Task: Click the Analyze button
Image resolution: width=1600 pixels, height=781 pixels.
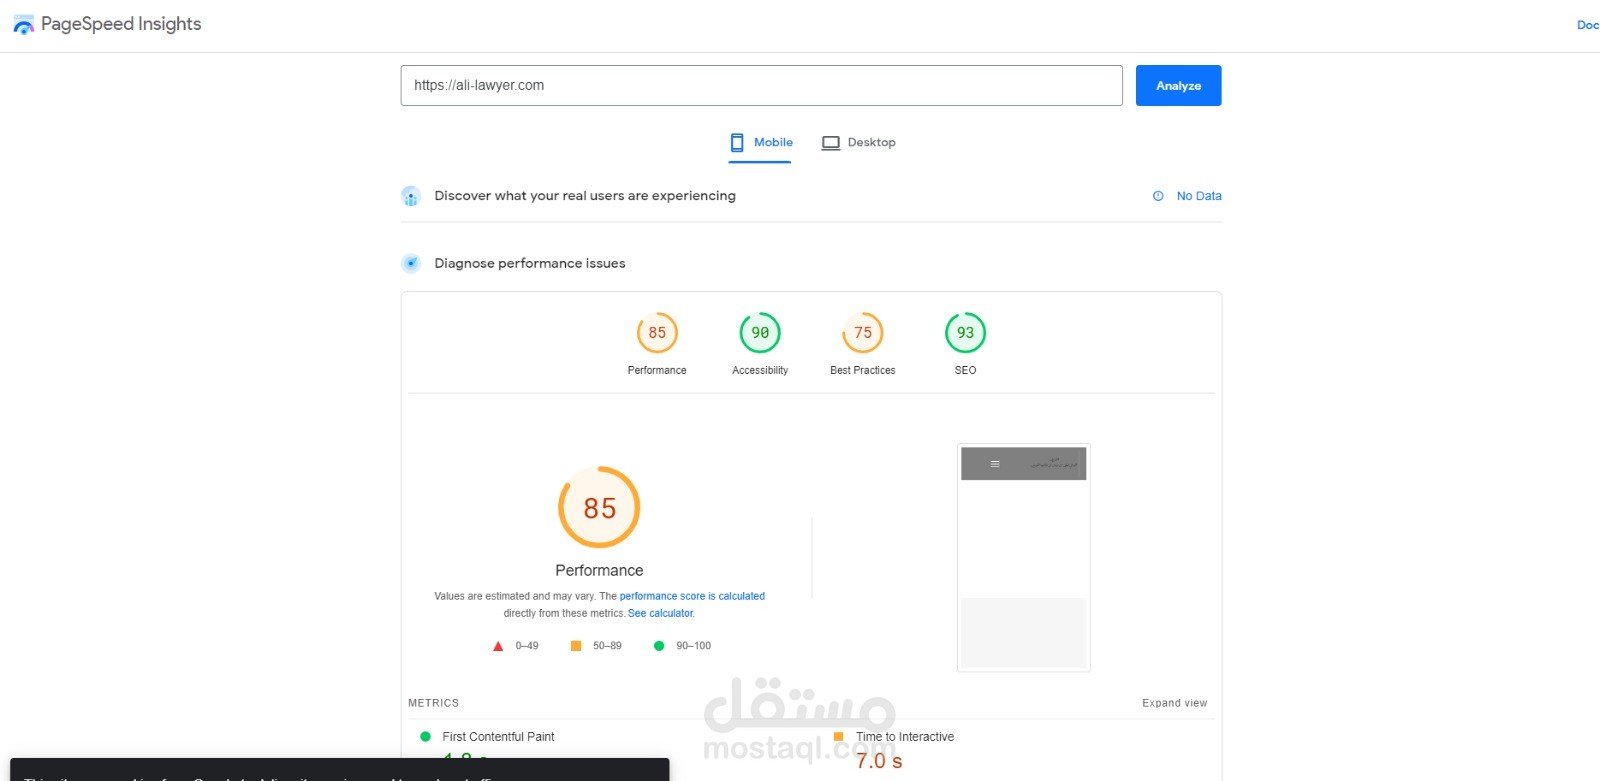Action: (1178, 86)
